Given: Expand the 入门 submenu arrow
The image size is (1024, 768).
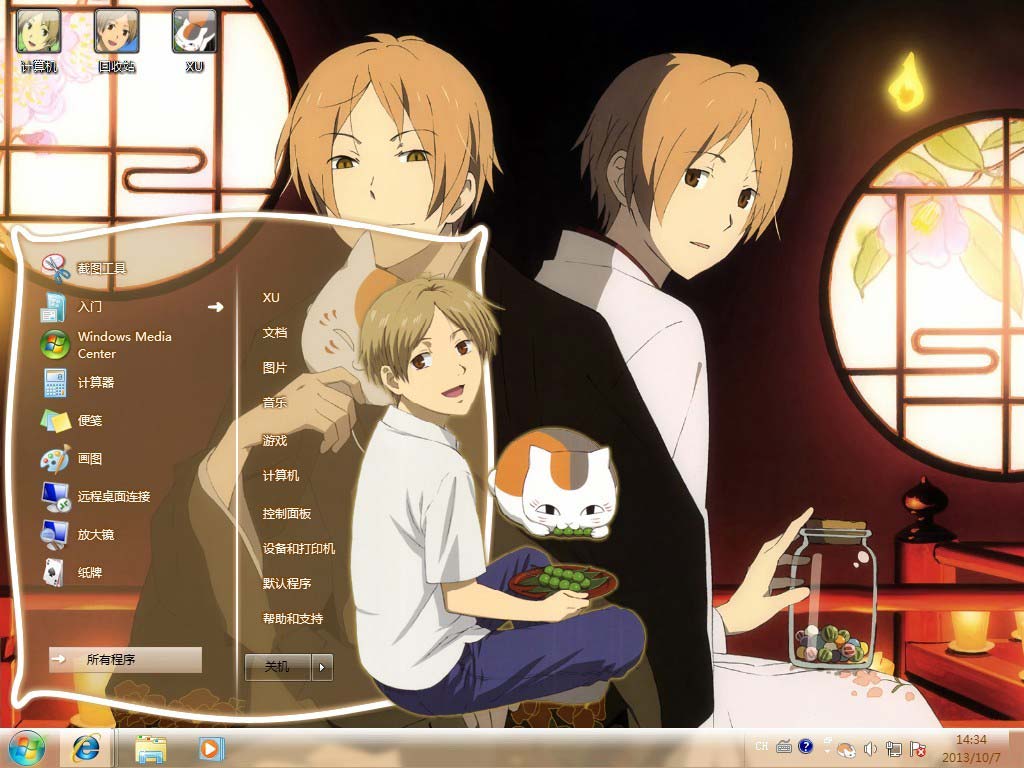Looking at the screenshot, I should coord(215,307).
